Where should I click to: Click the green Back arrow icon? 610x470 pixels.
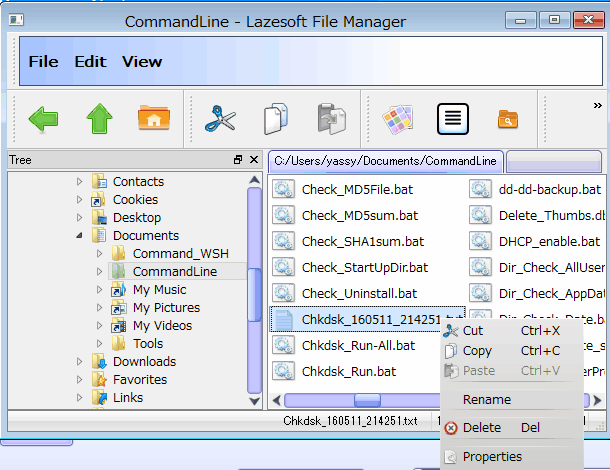tap(43, 119)
